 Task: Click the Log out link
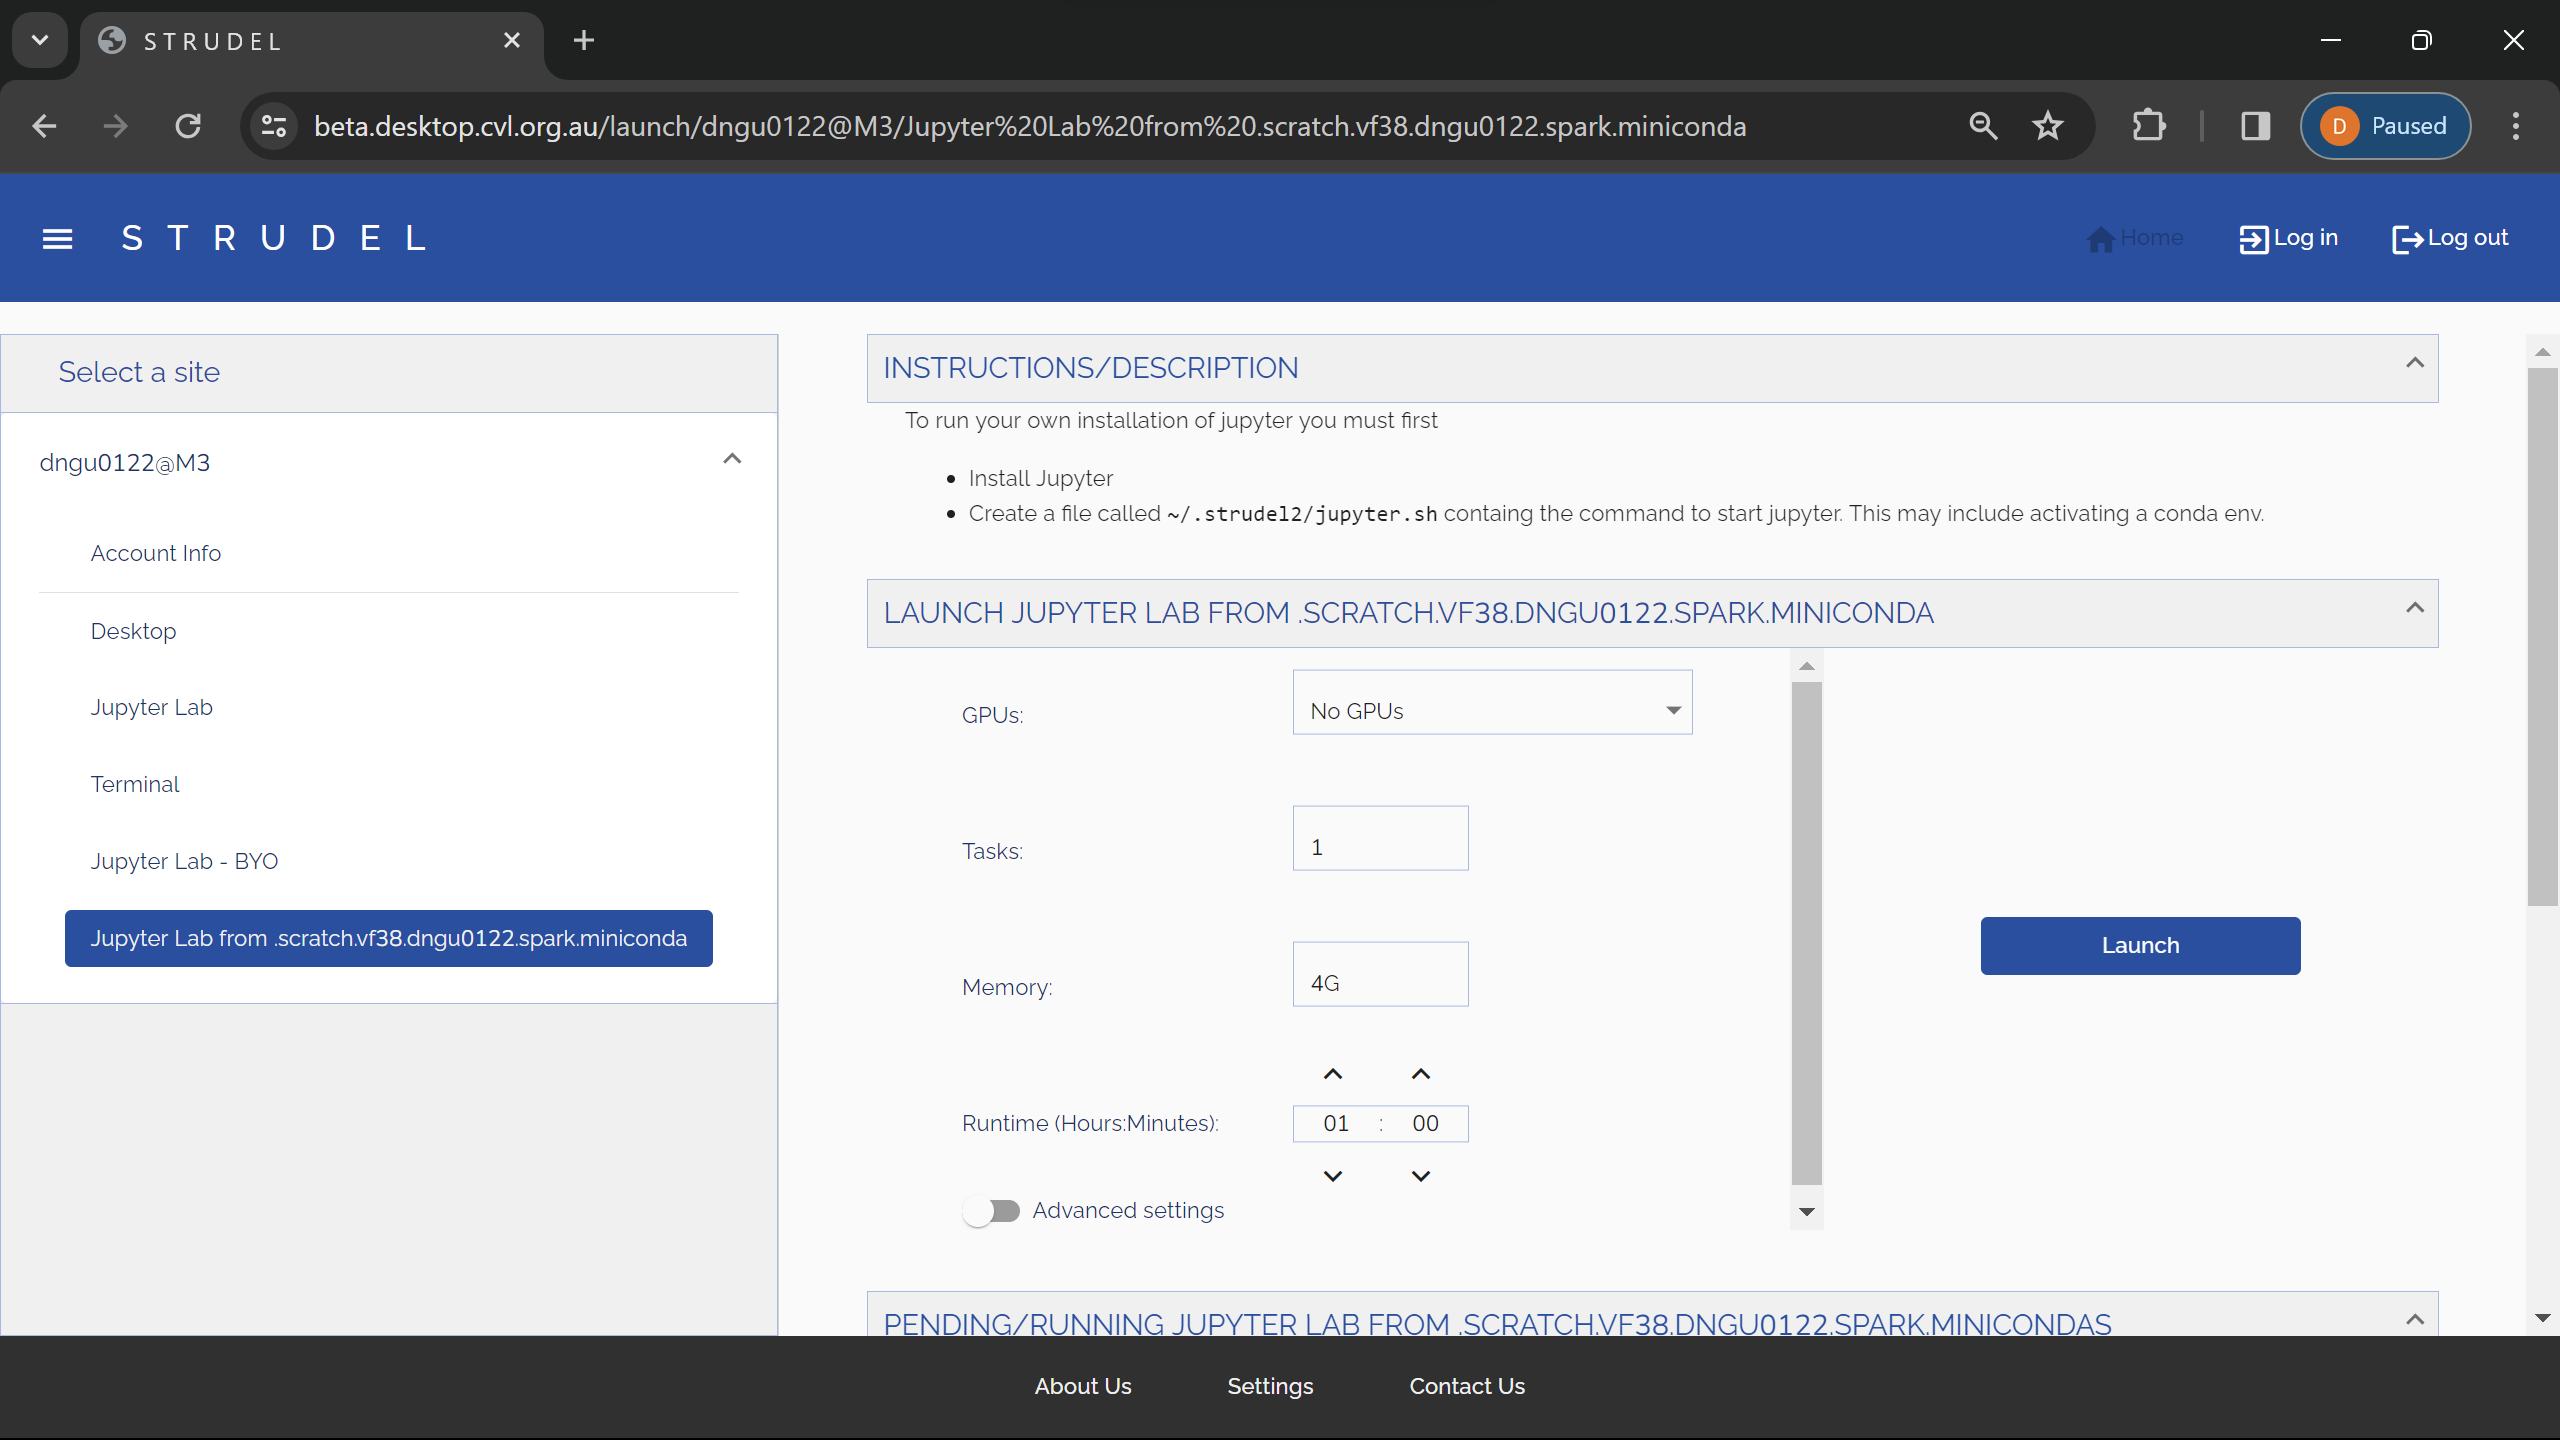(x=2449, y=238)
